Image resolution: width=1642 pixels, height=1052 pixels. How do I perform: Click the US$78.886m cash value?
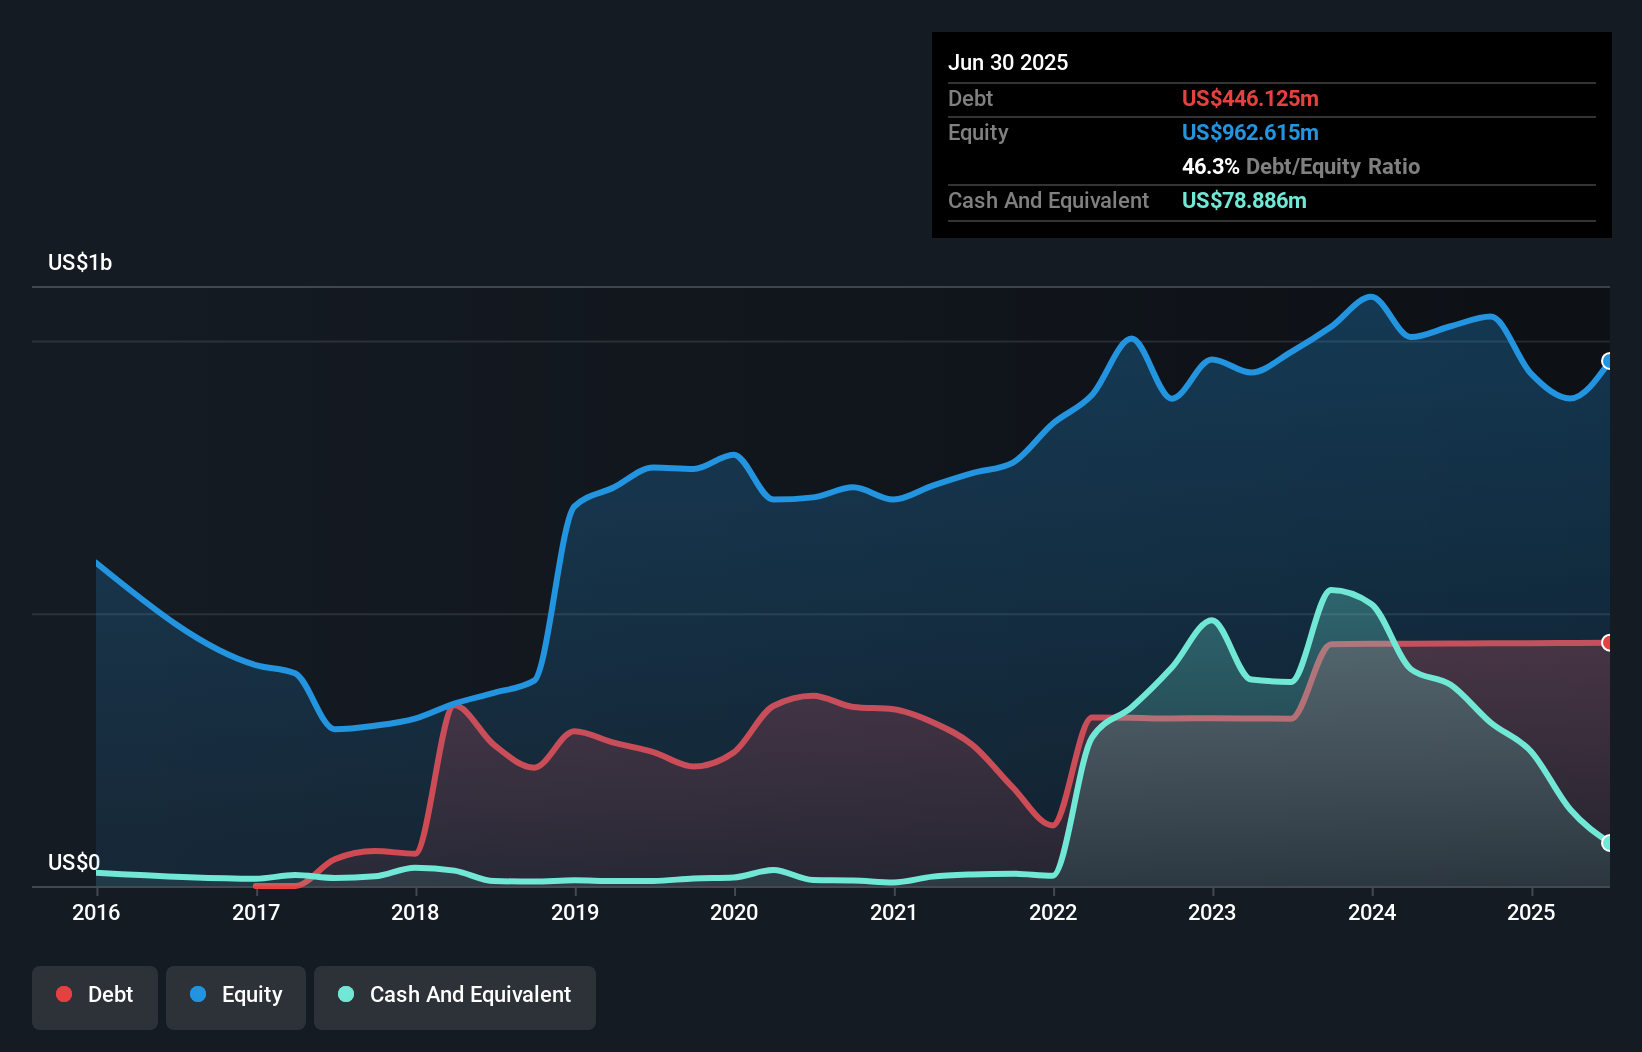click(x=1244, y=201)
